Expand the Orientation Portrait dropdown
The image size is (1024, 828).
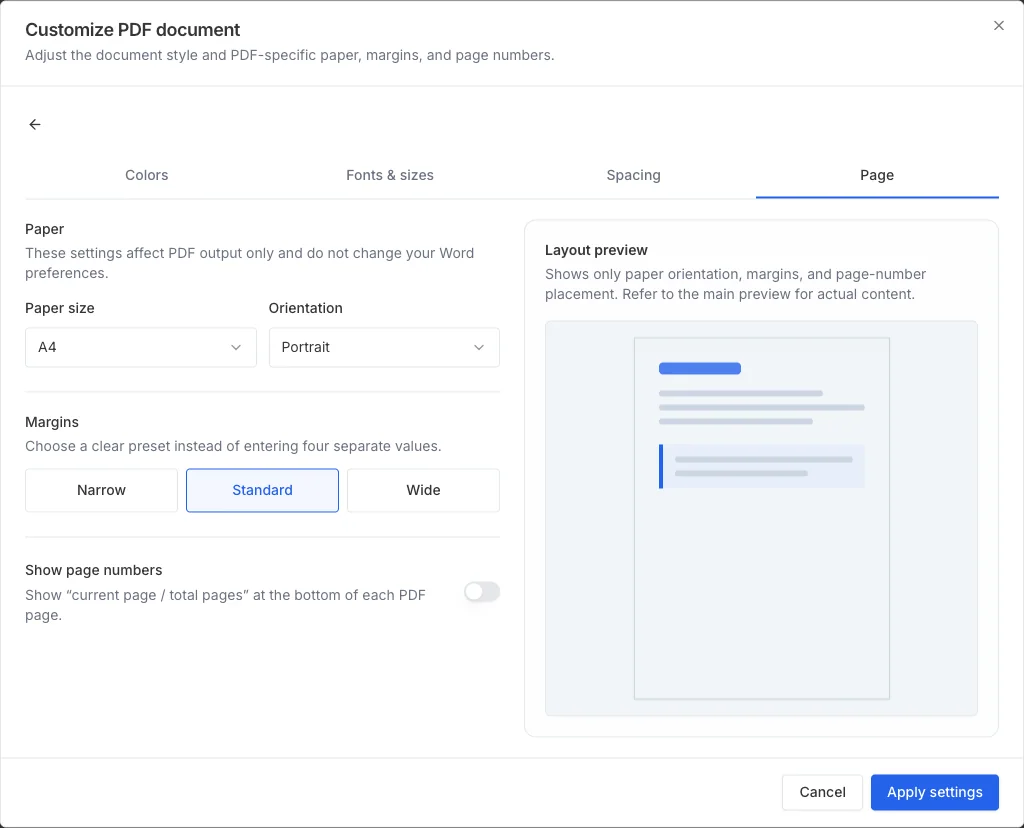pos(384,347)
